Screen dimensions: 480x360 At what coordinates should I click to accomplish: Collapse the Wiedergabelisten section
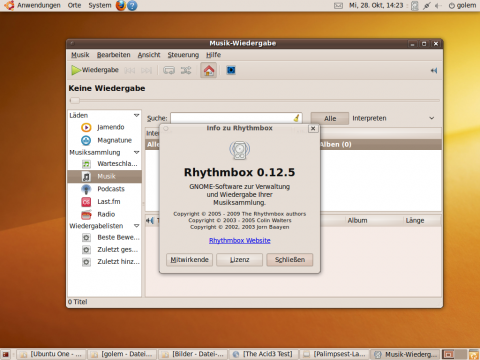coord(136,226)
